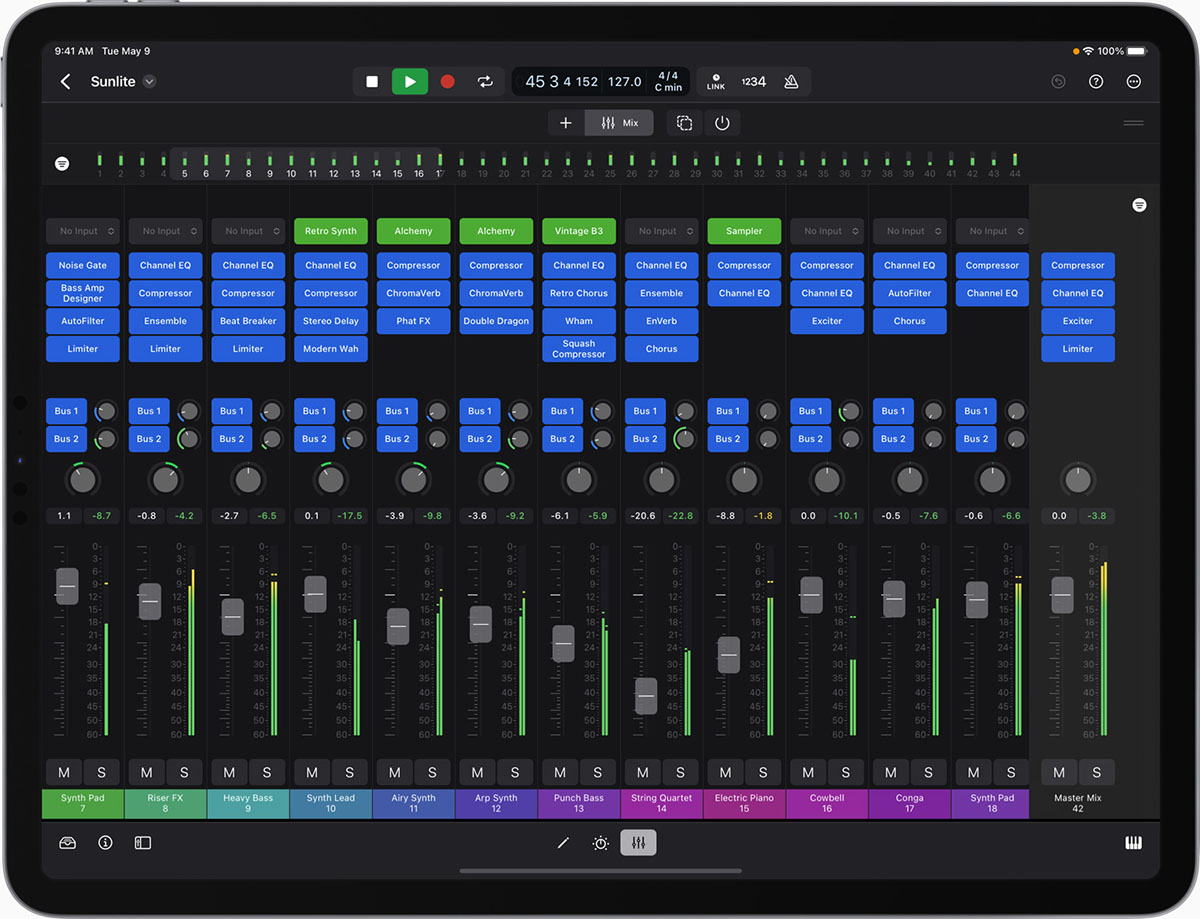
Task: Mute the Electric Piano channel
Action: click(726, 772)
